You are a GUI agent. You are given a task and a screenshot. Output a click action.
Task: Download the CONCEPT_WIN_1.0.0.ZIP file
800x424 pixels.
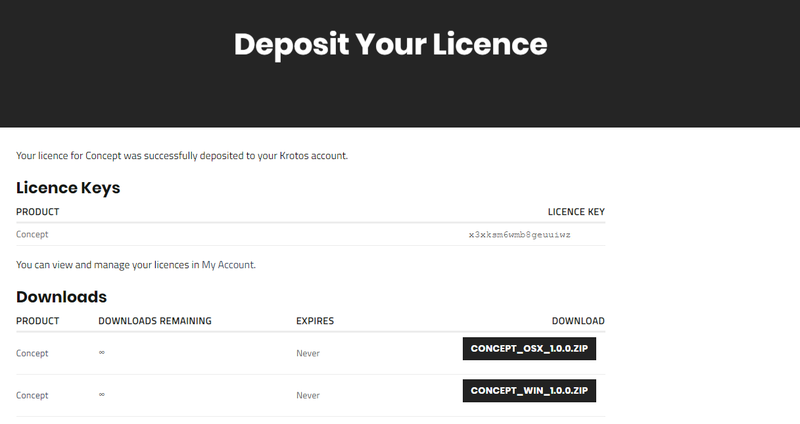coord(529,390)
